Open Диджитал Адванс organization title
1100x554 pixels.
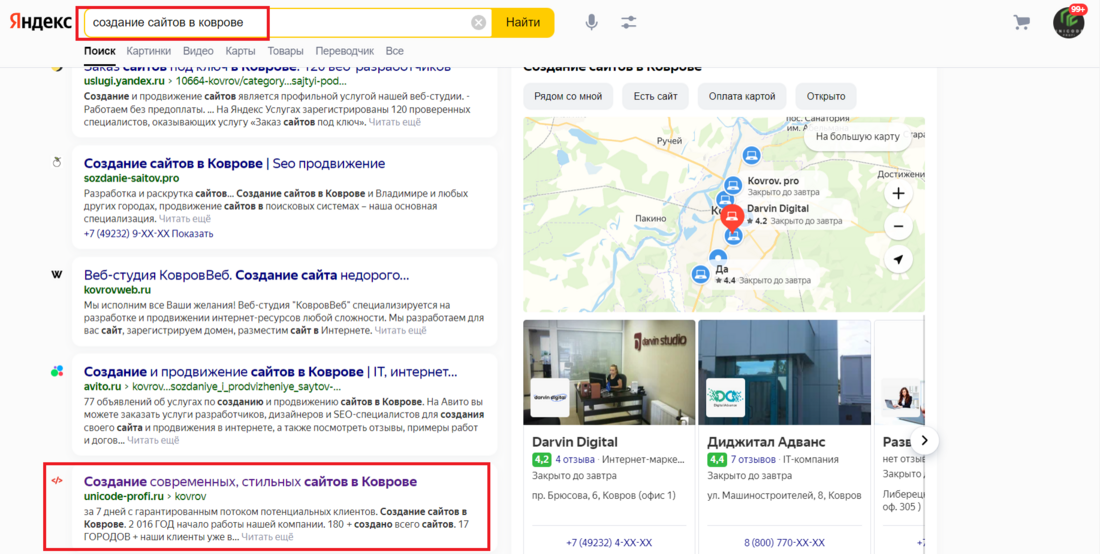(x=766, y=442)
